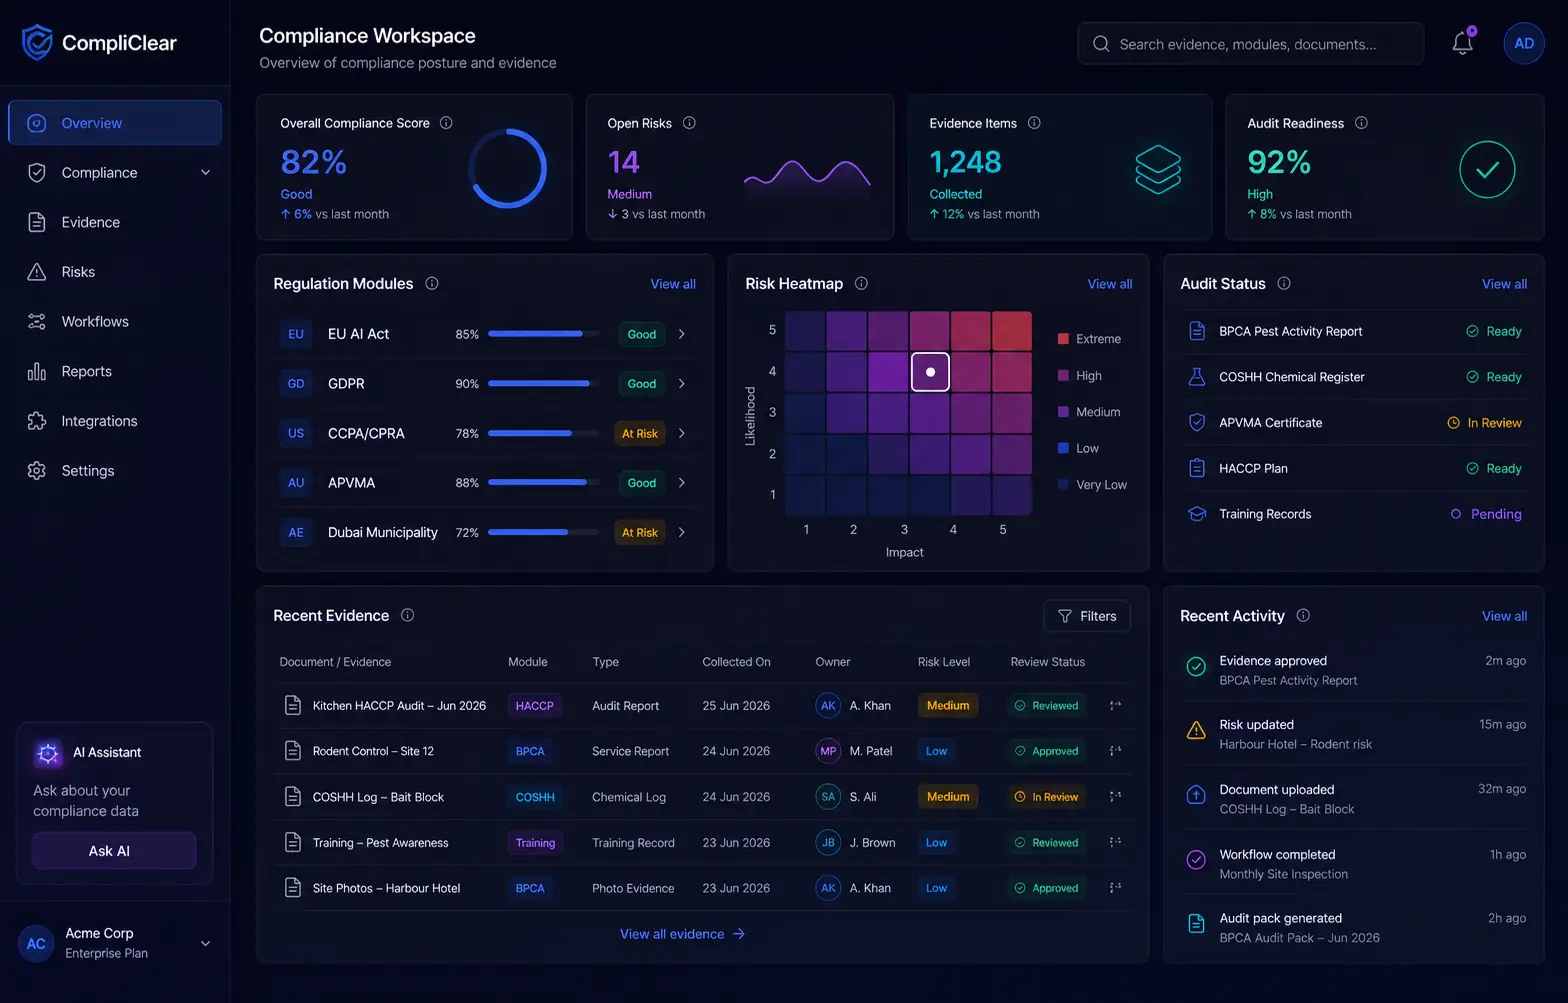This screenshot has width=1568, height=1003.
Task: Expand the GDPR module row arrow
Action: (x=681, y=383)
